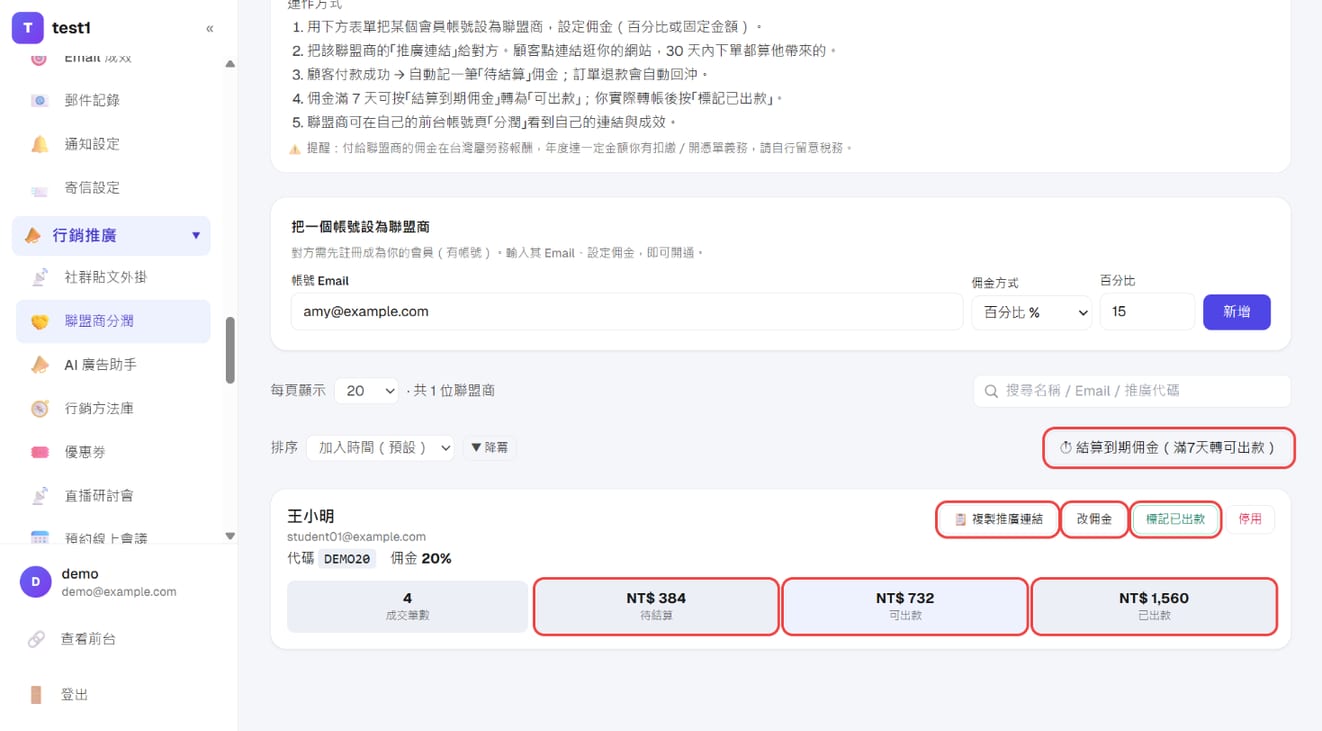The width and height of the screenshot is (1322, 731).
Task: Open 郵件記錄 via its envelope icon
Action: tap(39, 100)
